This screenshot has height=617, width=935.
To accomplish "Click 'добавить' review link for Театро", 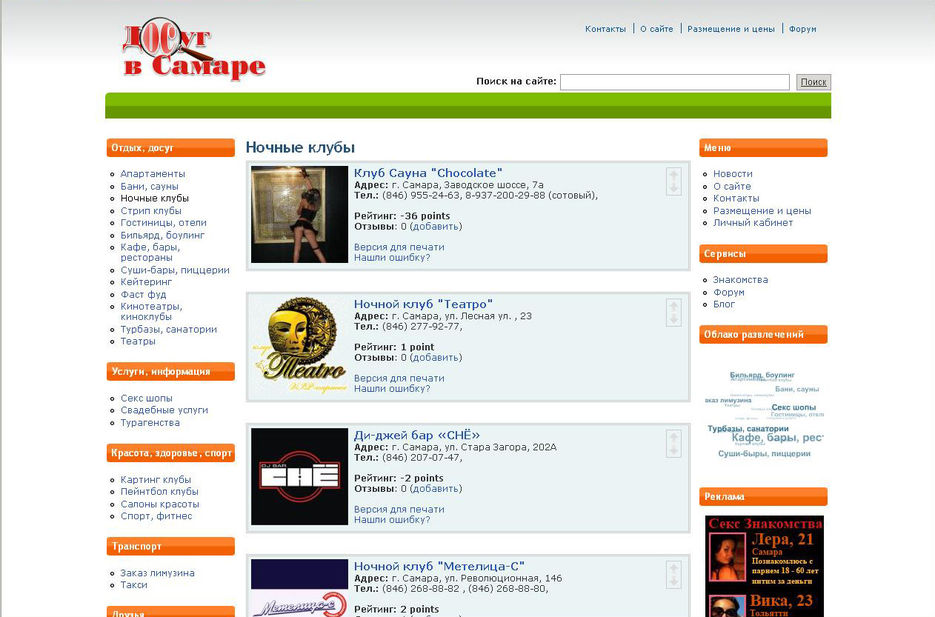I will pyautogui.click(x=435, y=358).
